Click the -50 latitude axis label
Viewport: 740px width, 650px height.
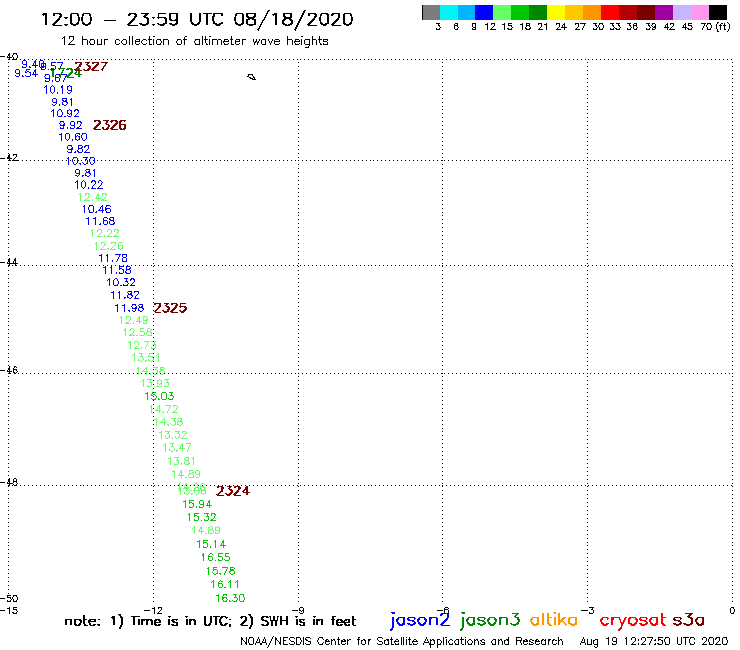[x=9, y=599]
